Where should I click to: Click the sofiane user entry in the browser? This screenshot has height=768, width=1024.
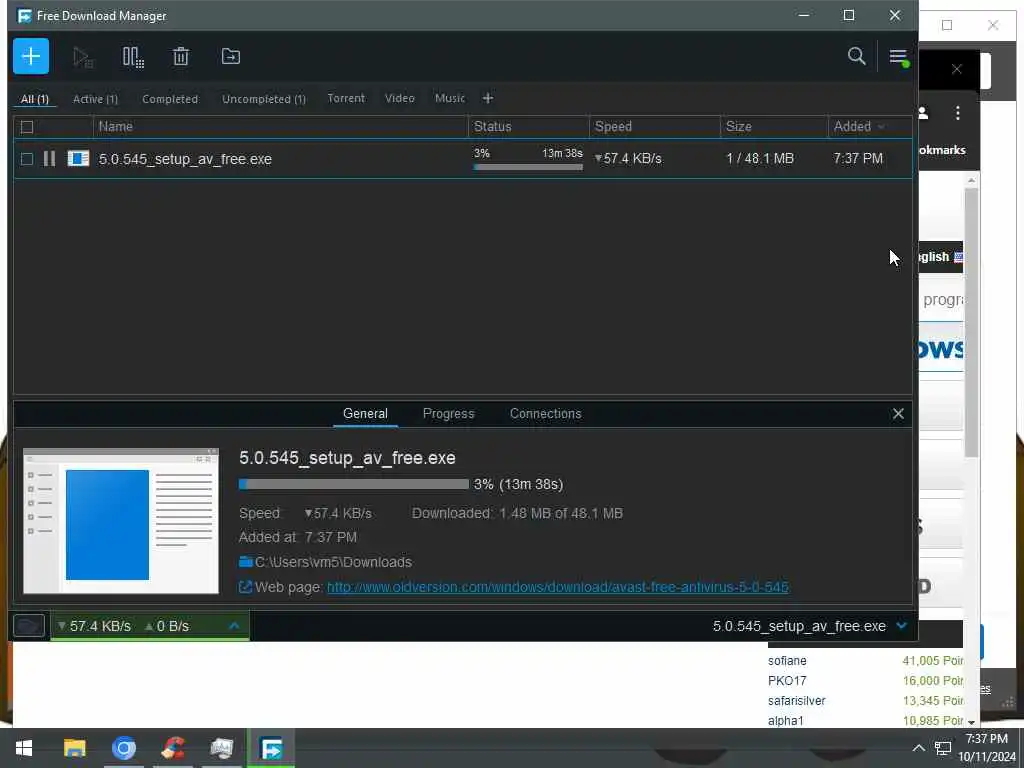point(787,661)
